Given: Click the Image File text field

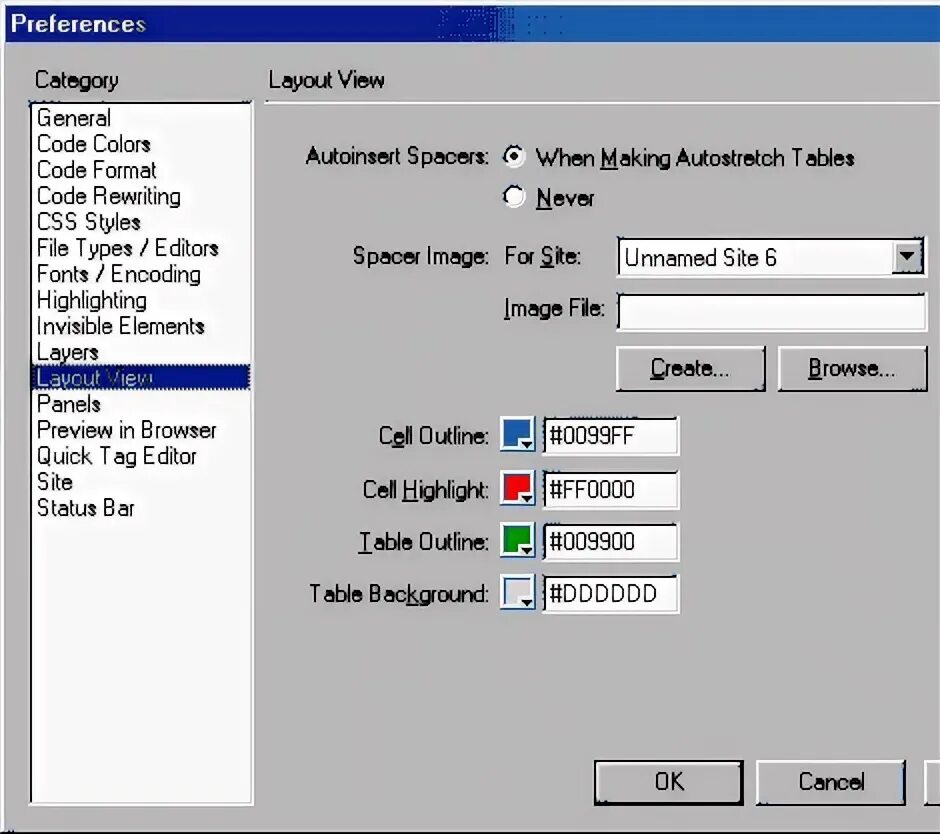Looking at the screenshot, I should [x=772, y=311].
